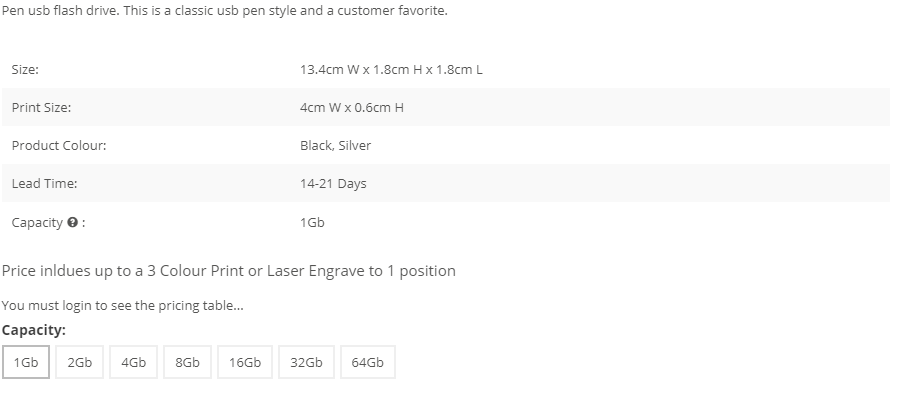Click the Product Colour label
Screen dimensions: 898x414
click(59, 145)
